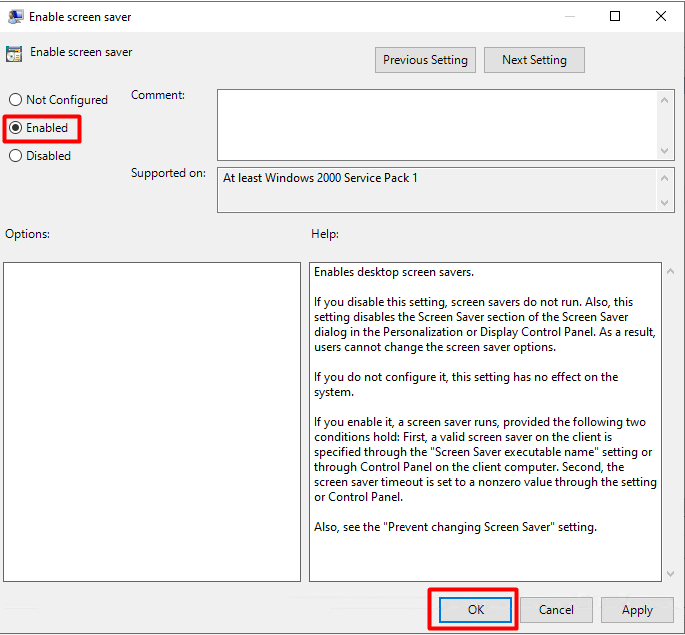Screen dimensions: 685x635
Task: Click 'Also, see the "Prevent changing Screen Saver"' text
Action: (455, 527)
